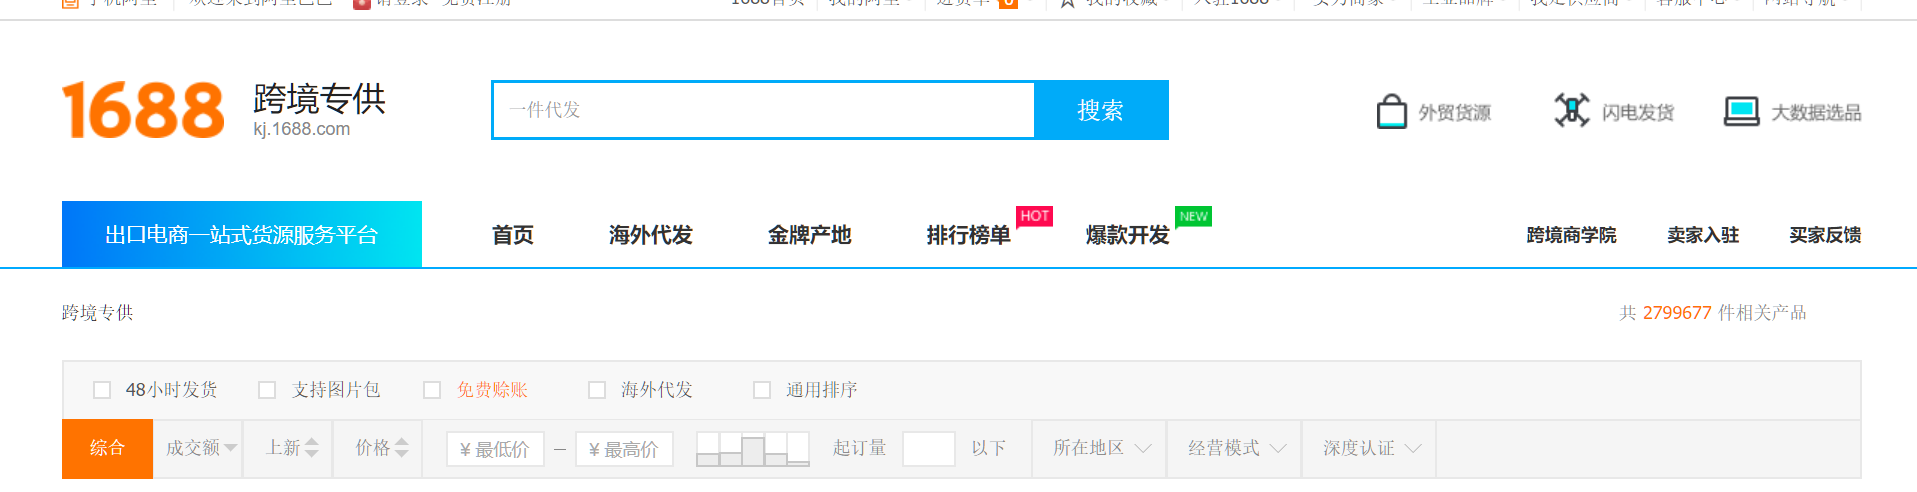Screen dimensions: 1917x492
Task: Click the 2799677 product count
Action: (1677, 313)
